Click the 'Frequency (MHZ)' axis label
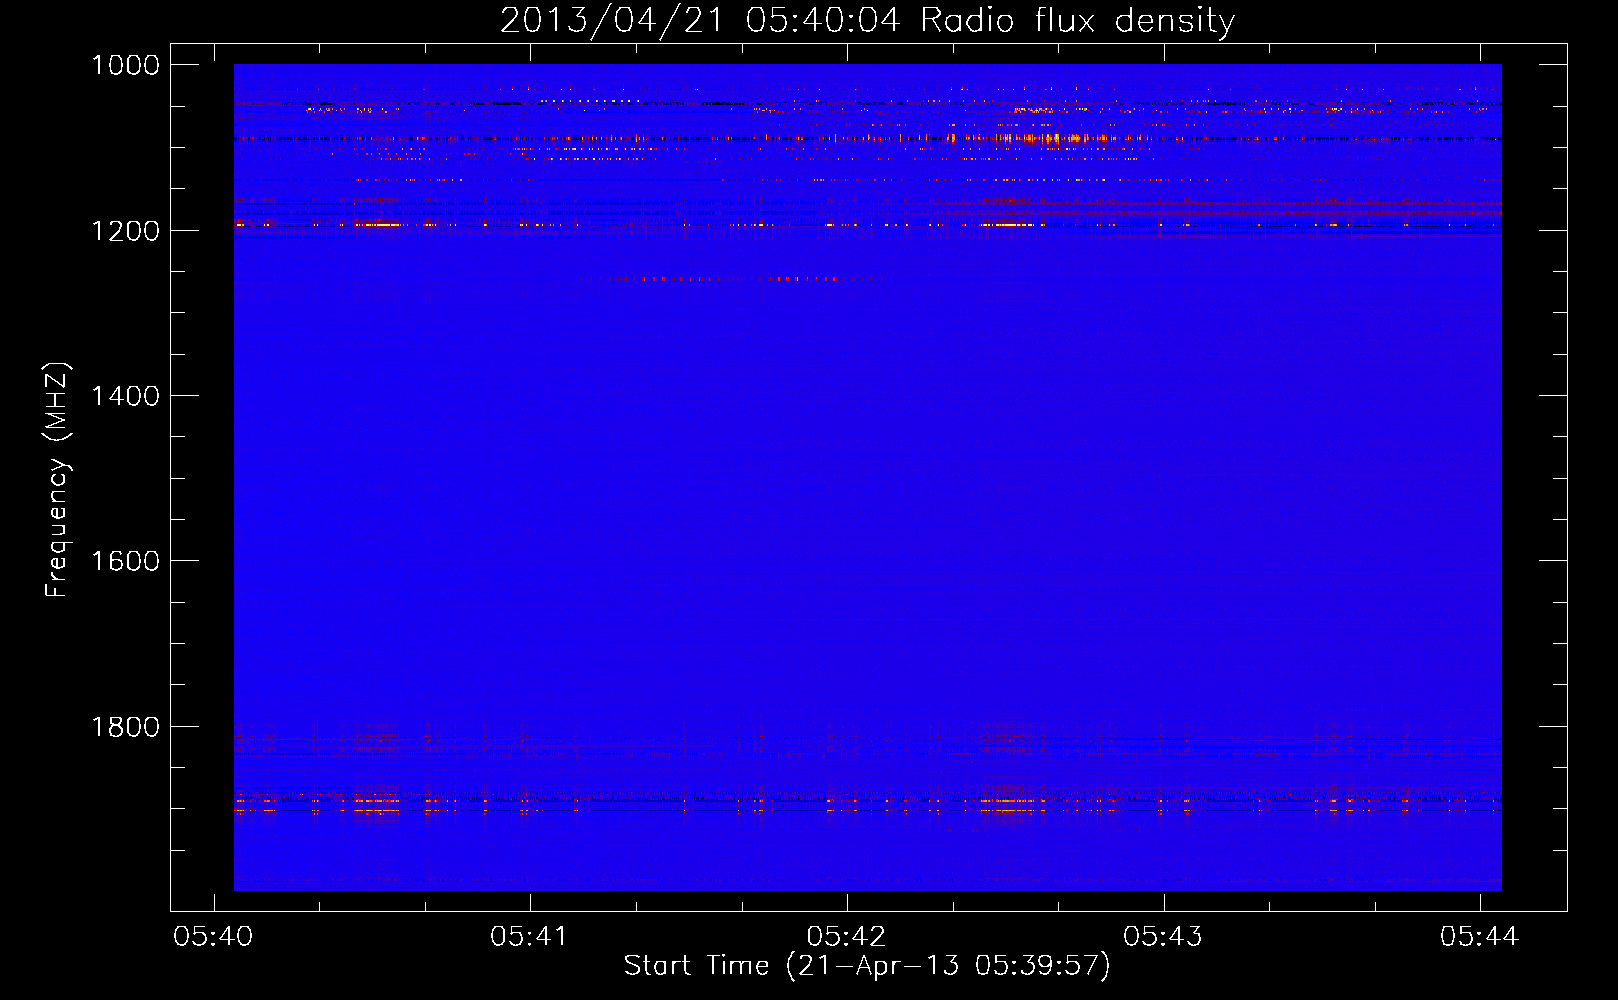 [x=57, y=480]
